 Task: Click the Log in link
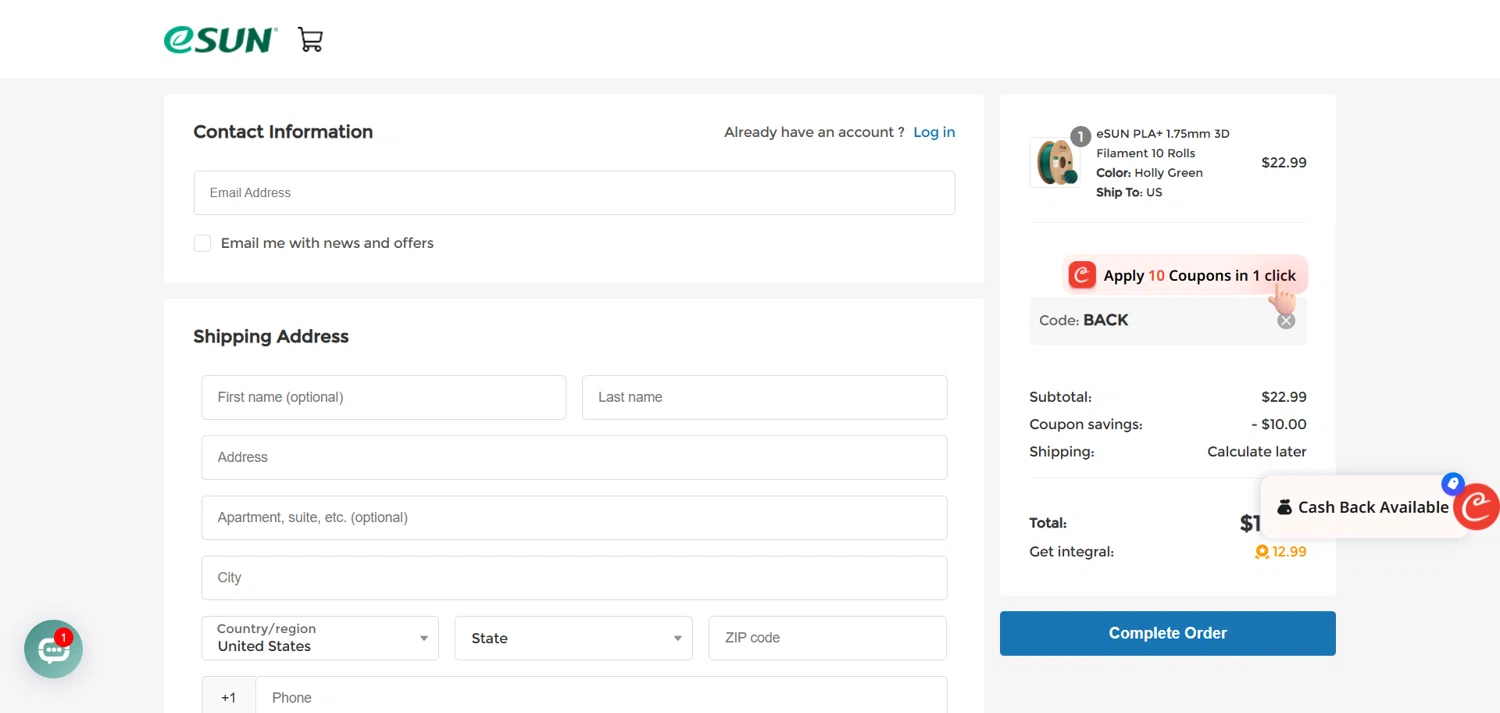point(934,132)
